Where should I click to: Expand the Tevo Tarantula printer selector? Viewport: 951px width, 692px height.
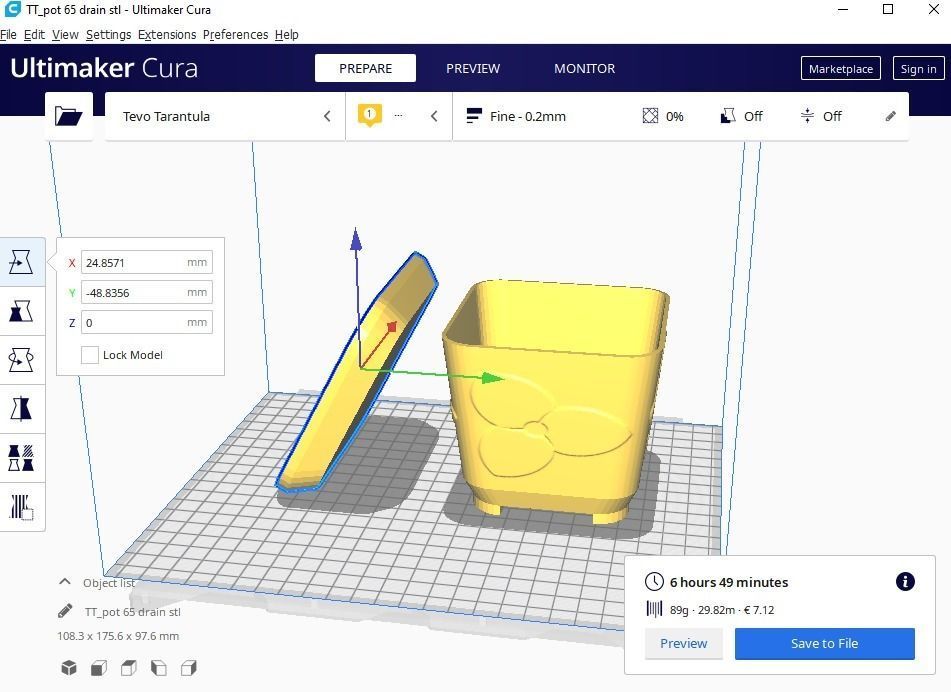(x=225, y=116)
